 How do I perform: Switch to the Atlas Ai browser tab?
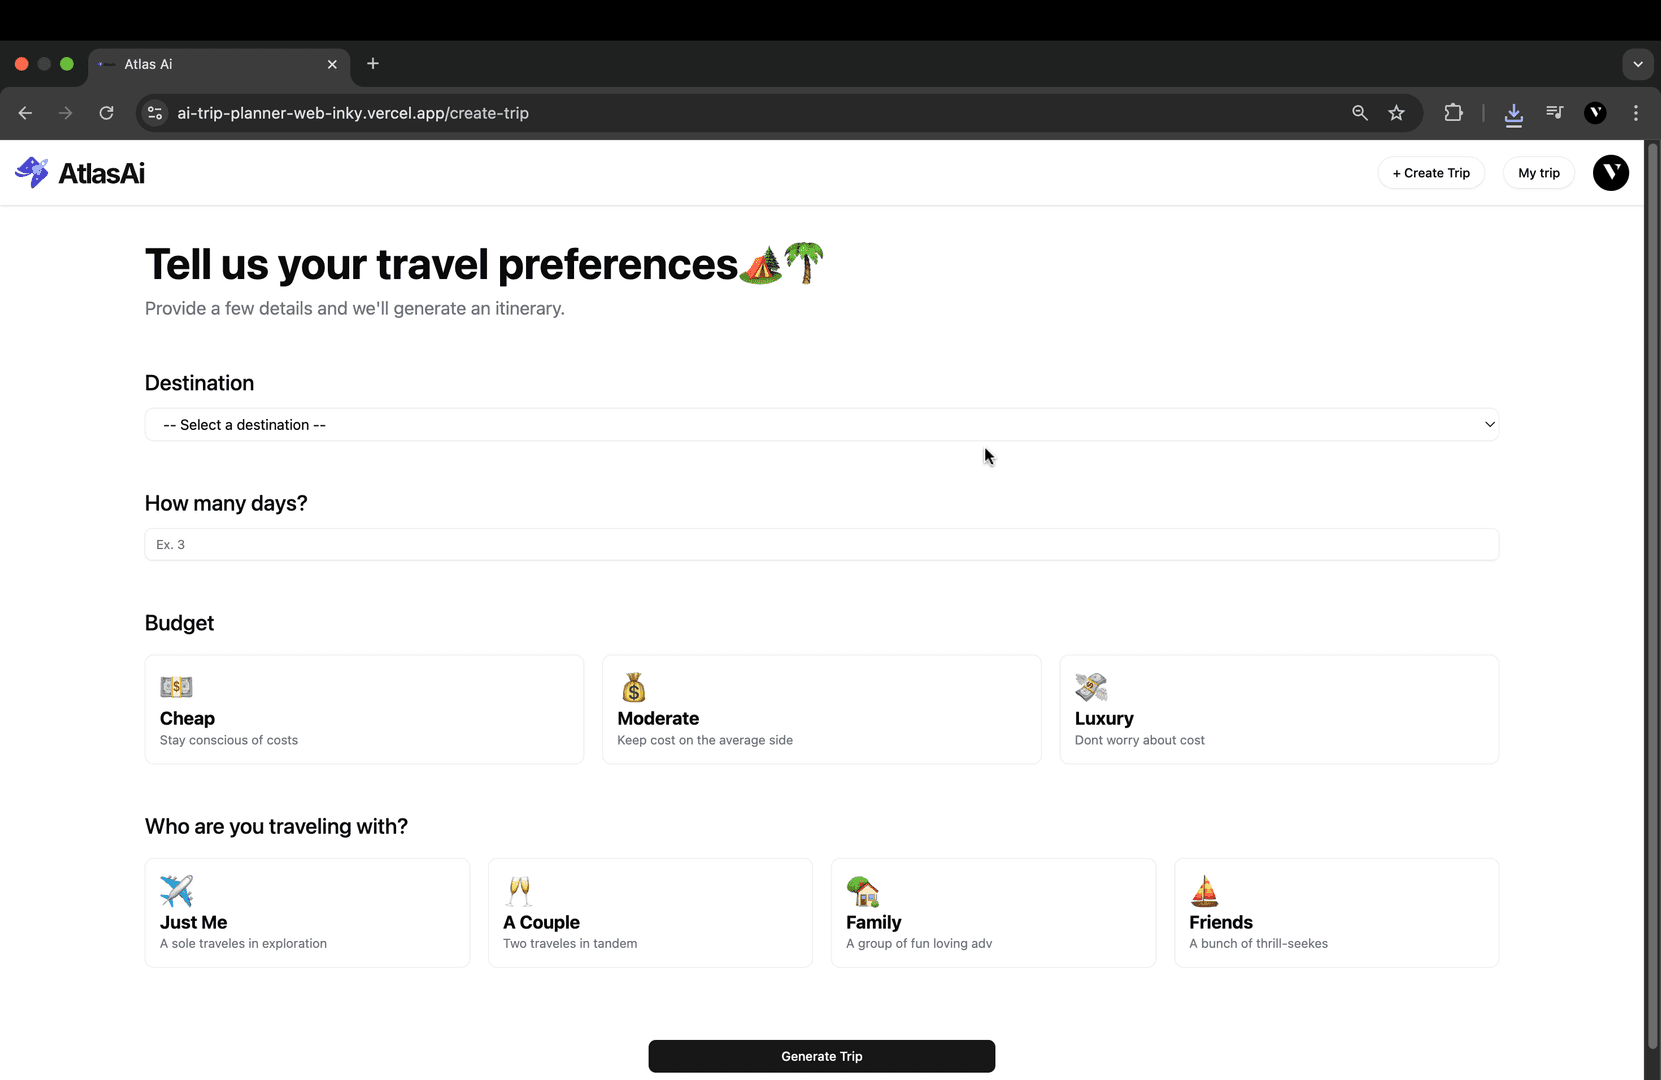coord(200,63)
